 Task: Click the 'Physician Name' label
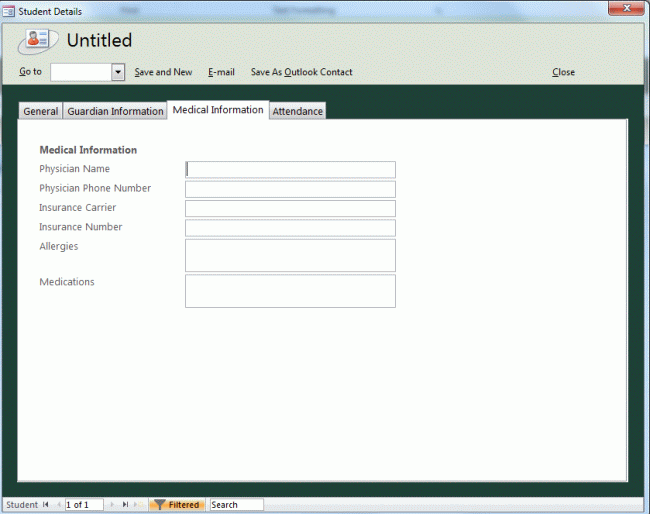coord(75,169)
